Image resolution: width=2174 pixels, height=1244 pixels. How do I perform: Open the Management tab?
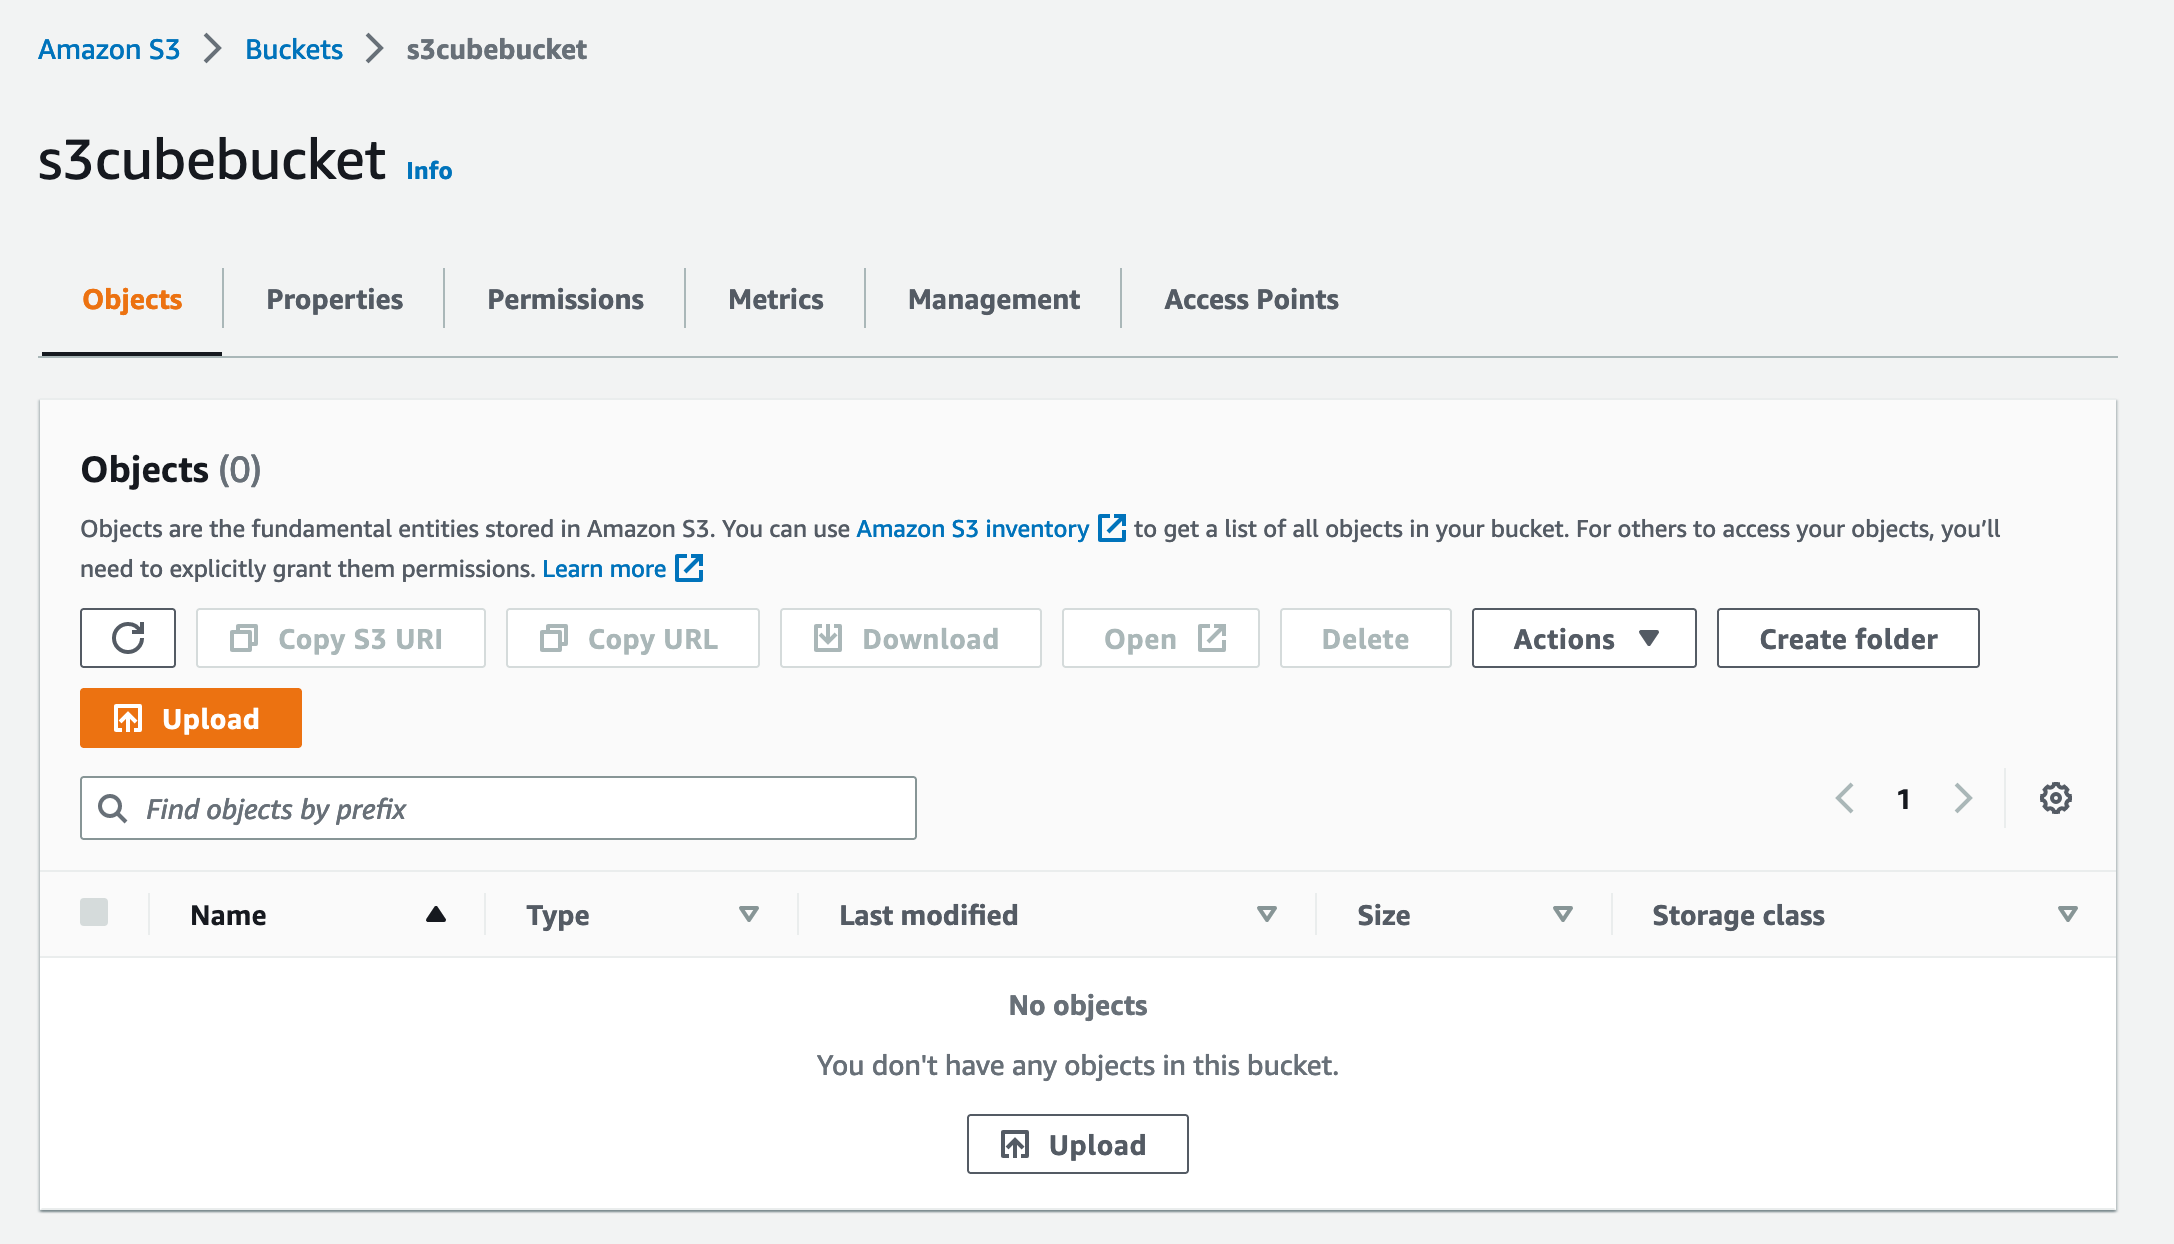[x=993, y=299]
